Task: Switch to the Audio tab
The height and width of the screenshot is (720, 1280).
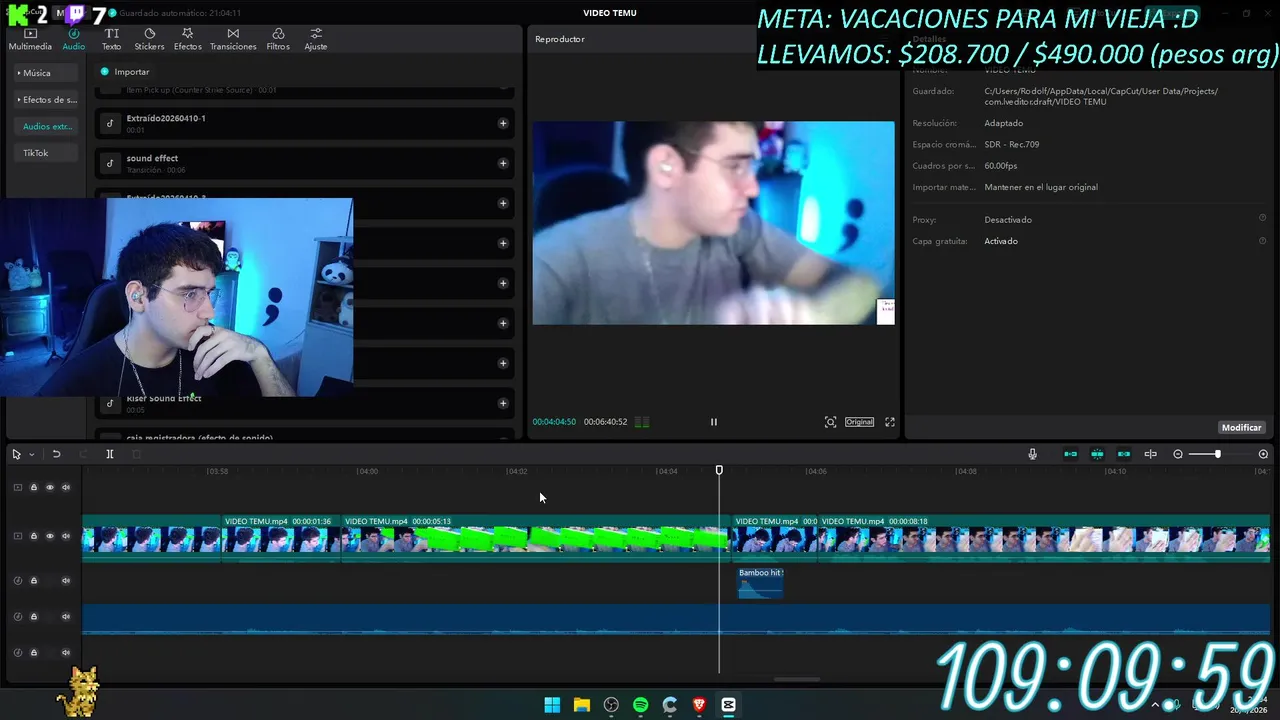Action: click(x=74, y=39)
